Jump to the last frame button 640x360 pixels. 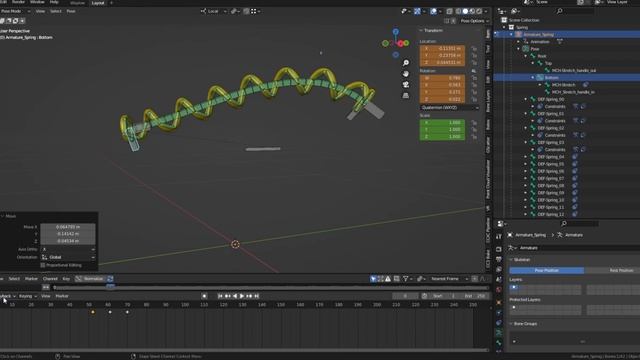click(257, 296)
